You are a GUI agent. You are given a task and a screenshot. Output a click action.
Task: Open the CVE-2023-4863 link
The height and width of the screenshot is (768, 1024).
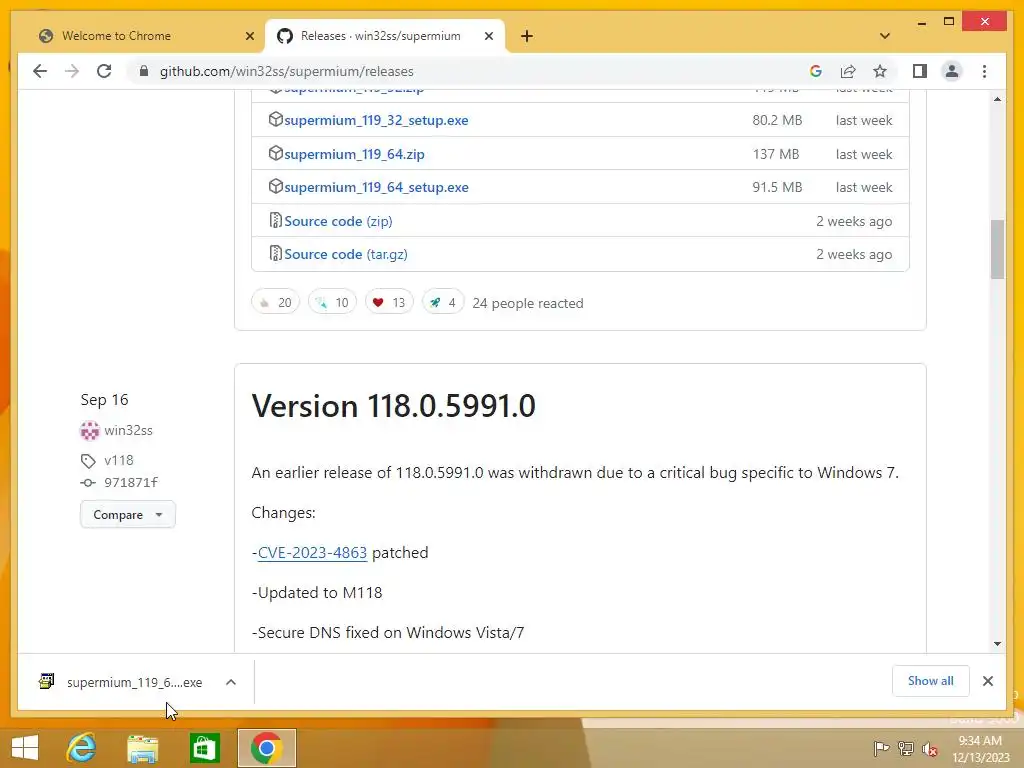click(x=312, y=552)
